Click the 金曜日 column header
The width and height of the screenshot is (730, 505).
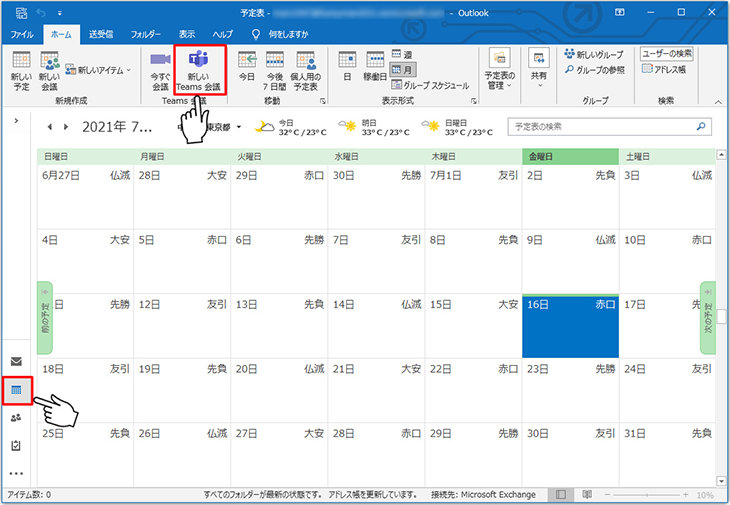click(x=570, y=156)
